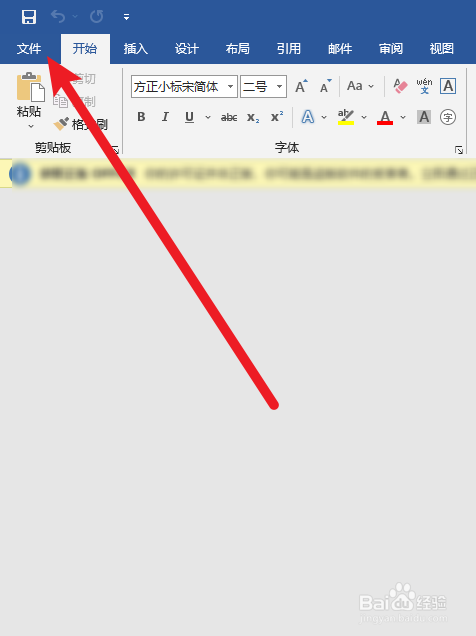Apply yellow text highlight color
The width and height of the screenshot is (476, 636).
point(346,117)
